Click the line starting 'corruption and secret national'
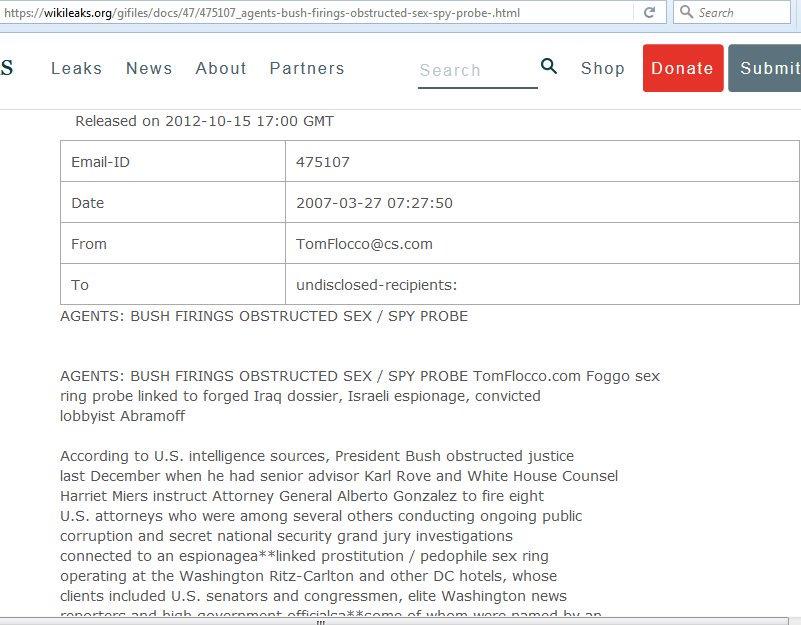 click(287, 536)
